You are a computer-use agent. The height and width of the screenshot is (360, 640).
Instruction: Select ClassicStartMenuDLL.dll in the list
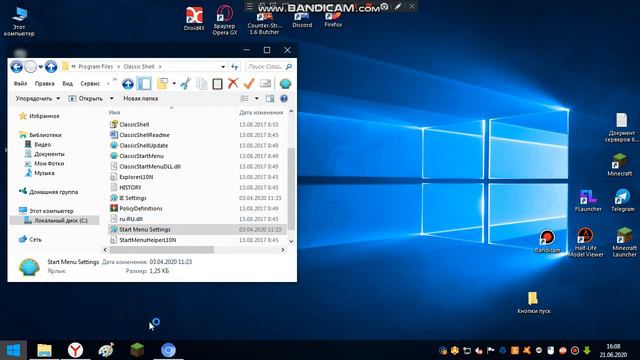point(150,167)
